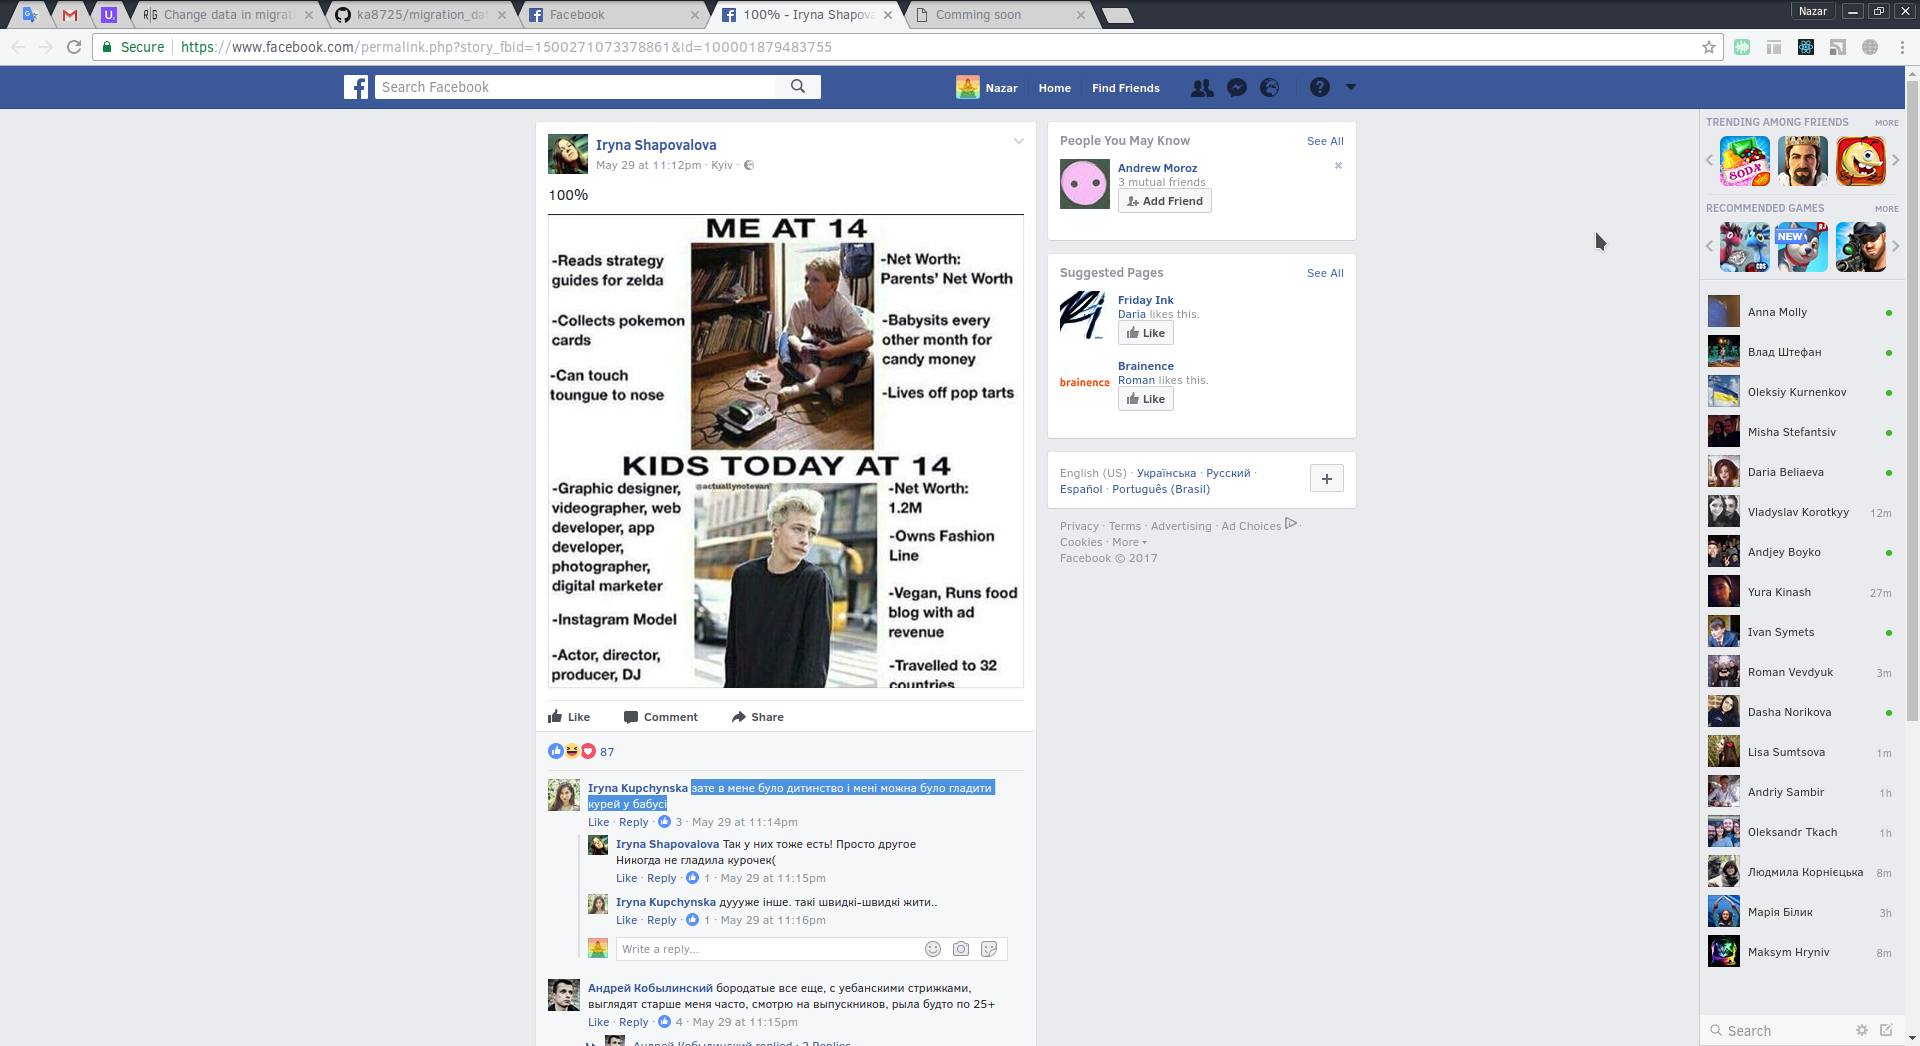Click the chat settings gear icon
This screenshot has height=1046, width=1920.
[x=1862, y=1030]
